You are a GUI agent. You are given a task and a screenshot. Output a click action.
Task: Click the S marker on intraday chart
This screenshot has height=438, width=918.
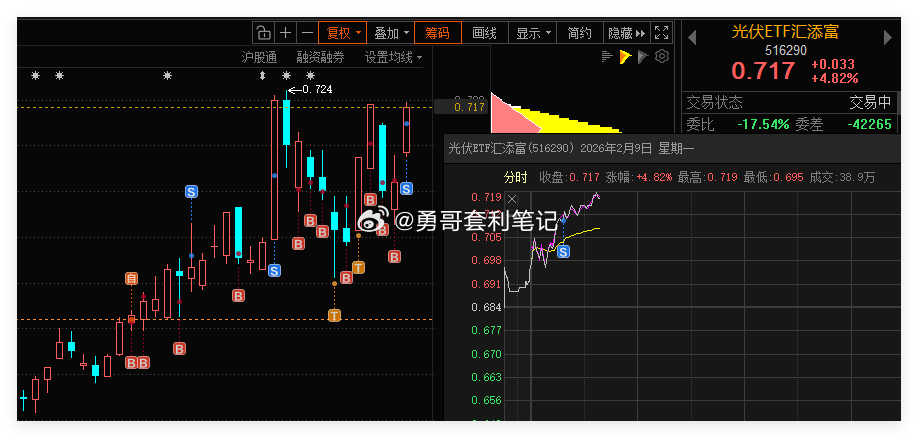click(x=563, y=252)
